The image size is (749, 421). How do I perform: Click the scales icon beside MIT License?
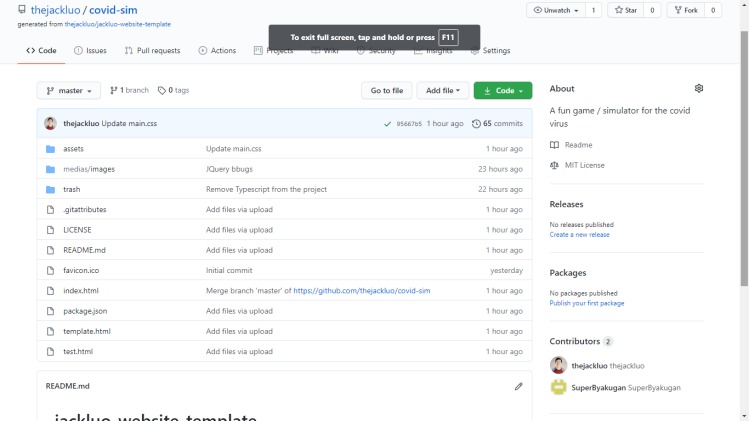click(x=554, y=165)
